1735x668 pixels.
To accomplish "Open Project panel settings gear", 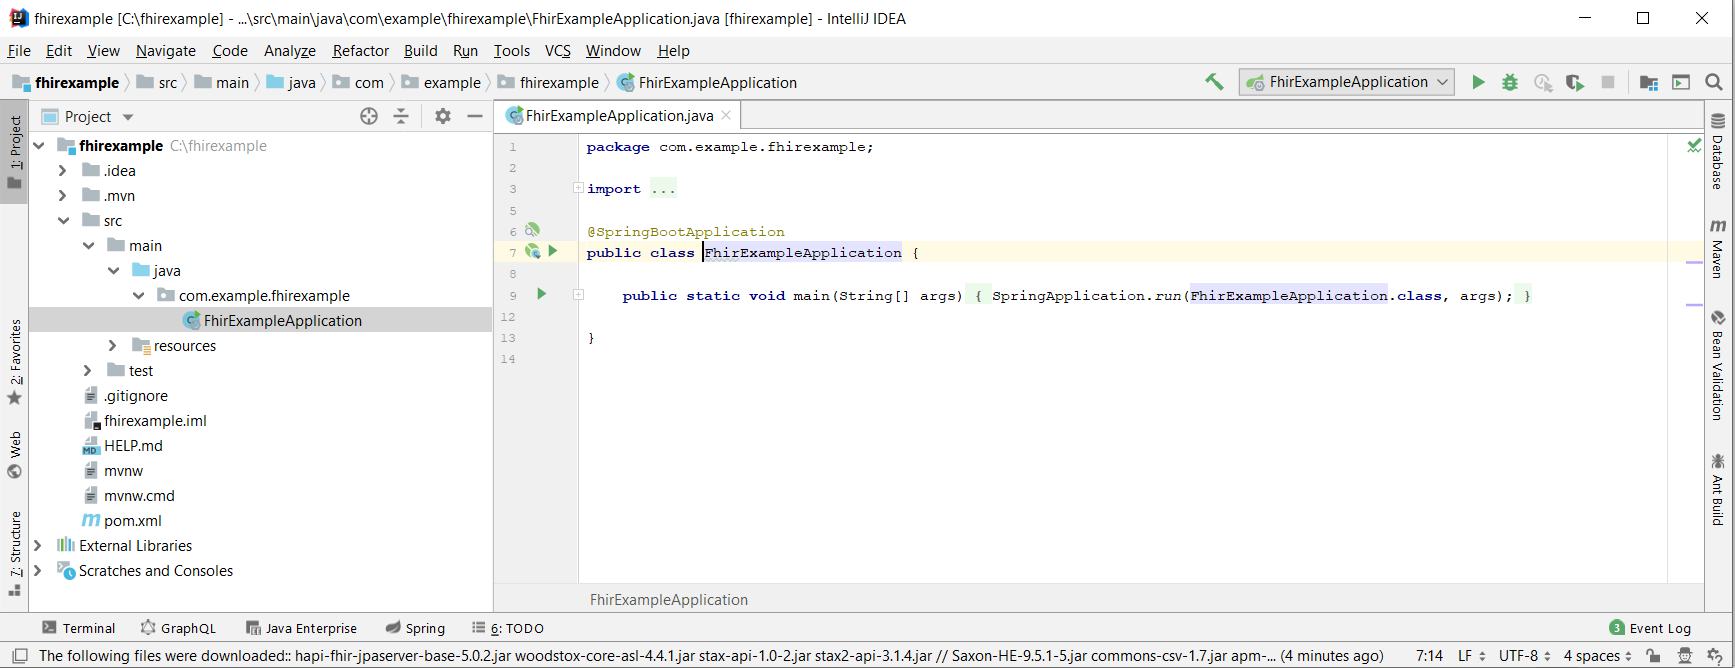I will coord(443,116).
